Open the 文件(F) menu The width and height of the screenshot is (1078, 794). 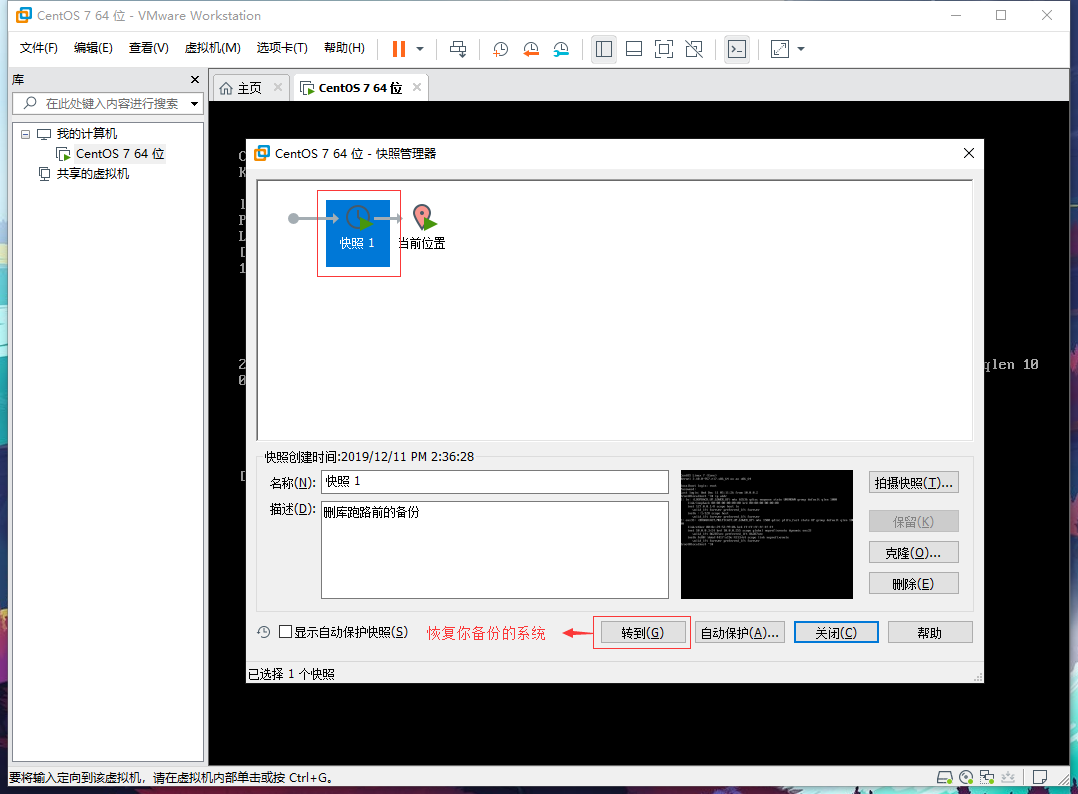pos(38,48)
